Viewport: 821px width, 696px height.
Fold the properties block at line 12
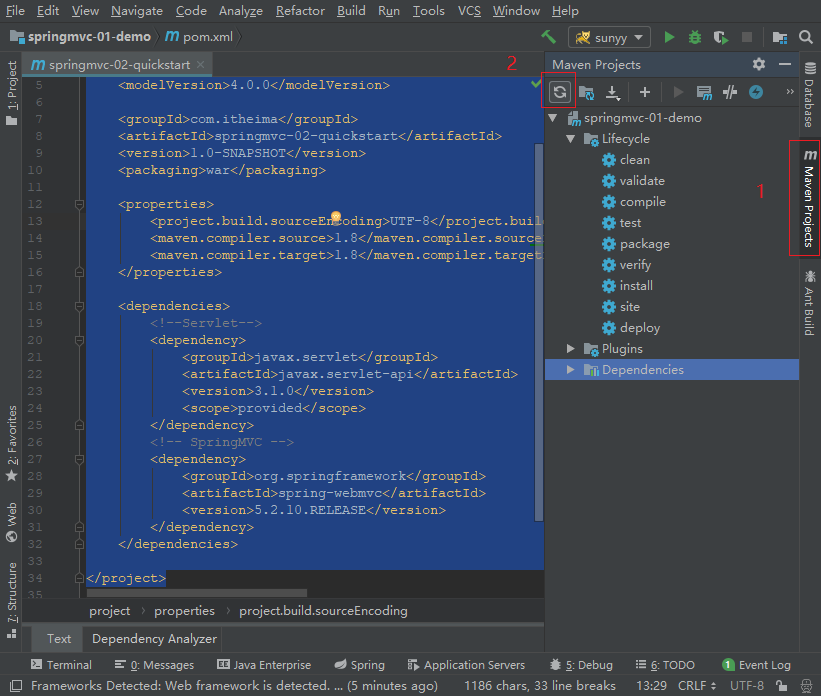tap(79, 204)
